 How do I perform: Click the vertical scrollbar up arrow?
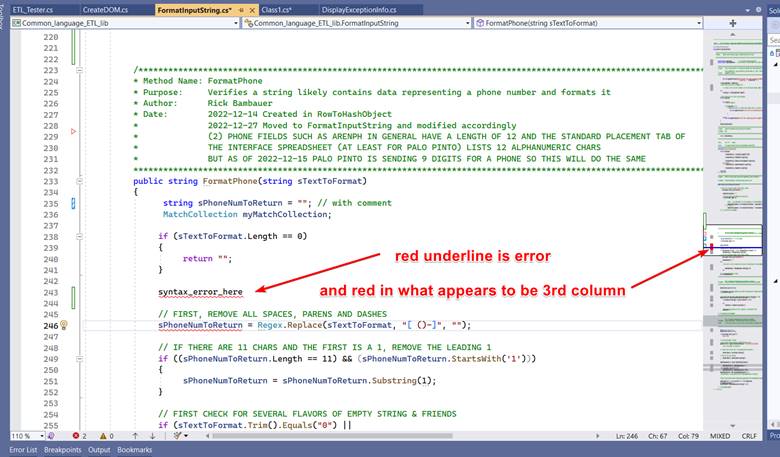coord(733,34)
